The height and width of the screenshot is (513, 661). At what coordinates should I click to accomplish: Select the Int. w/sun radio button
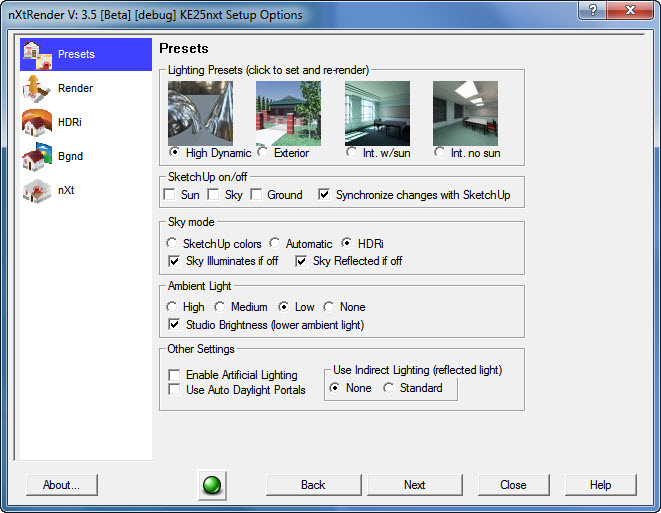(x=351, y=152)
